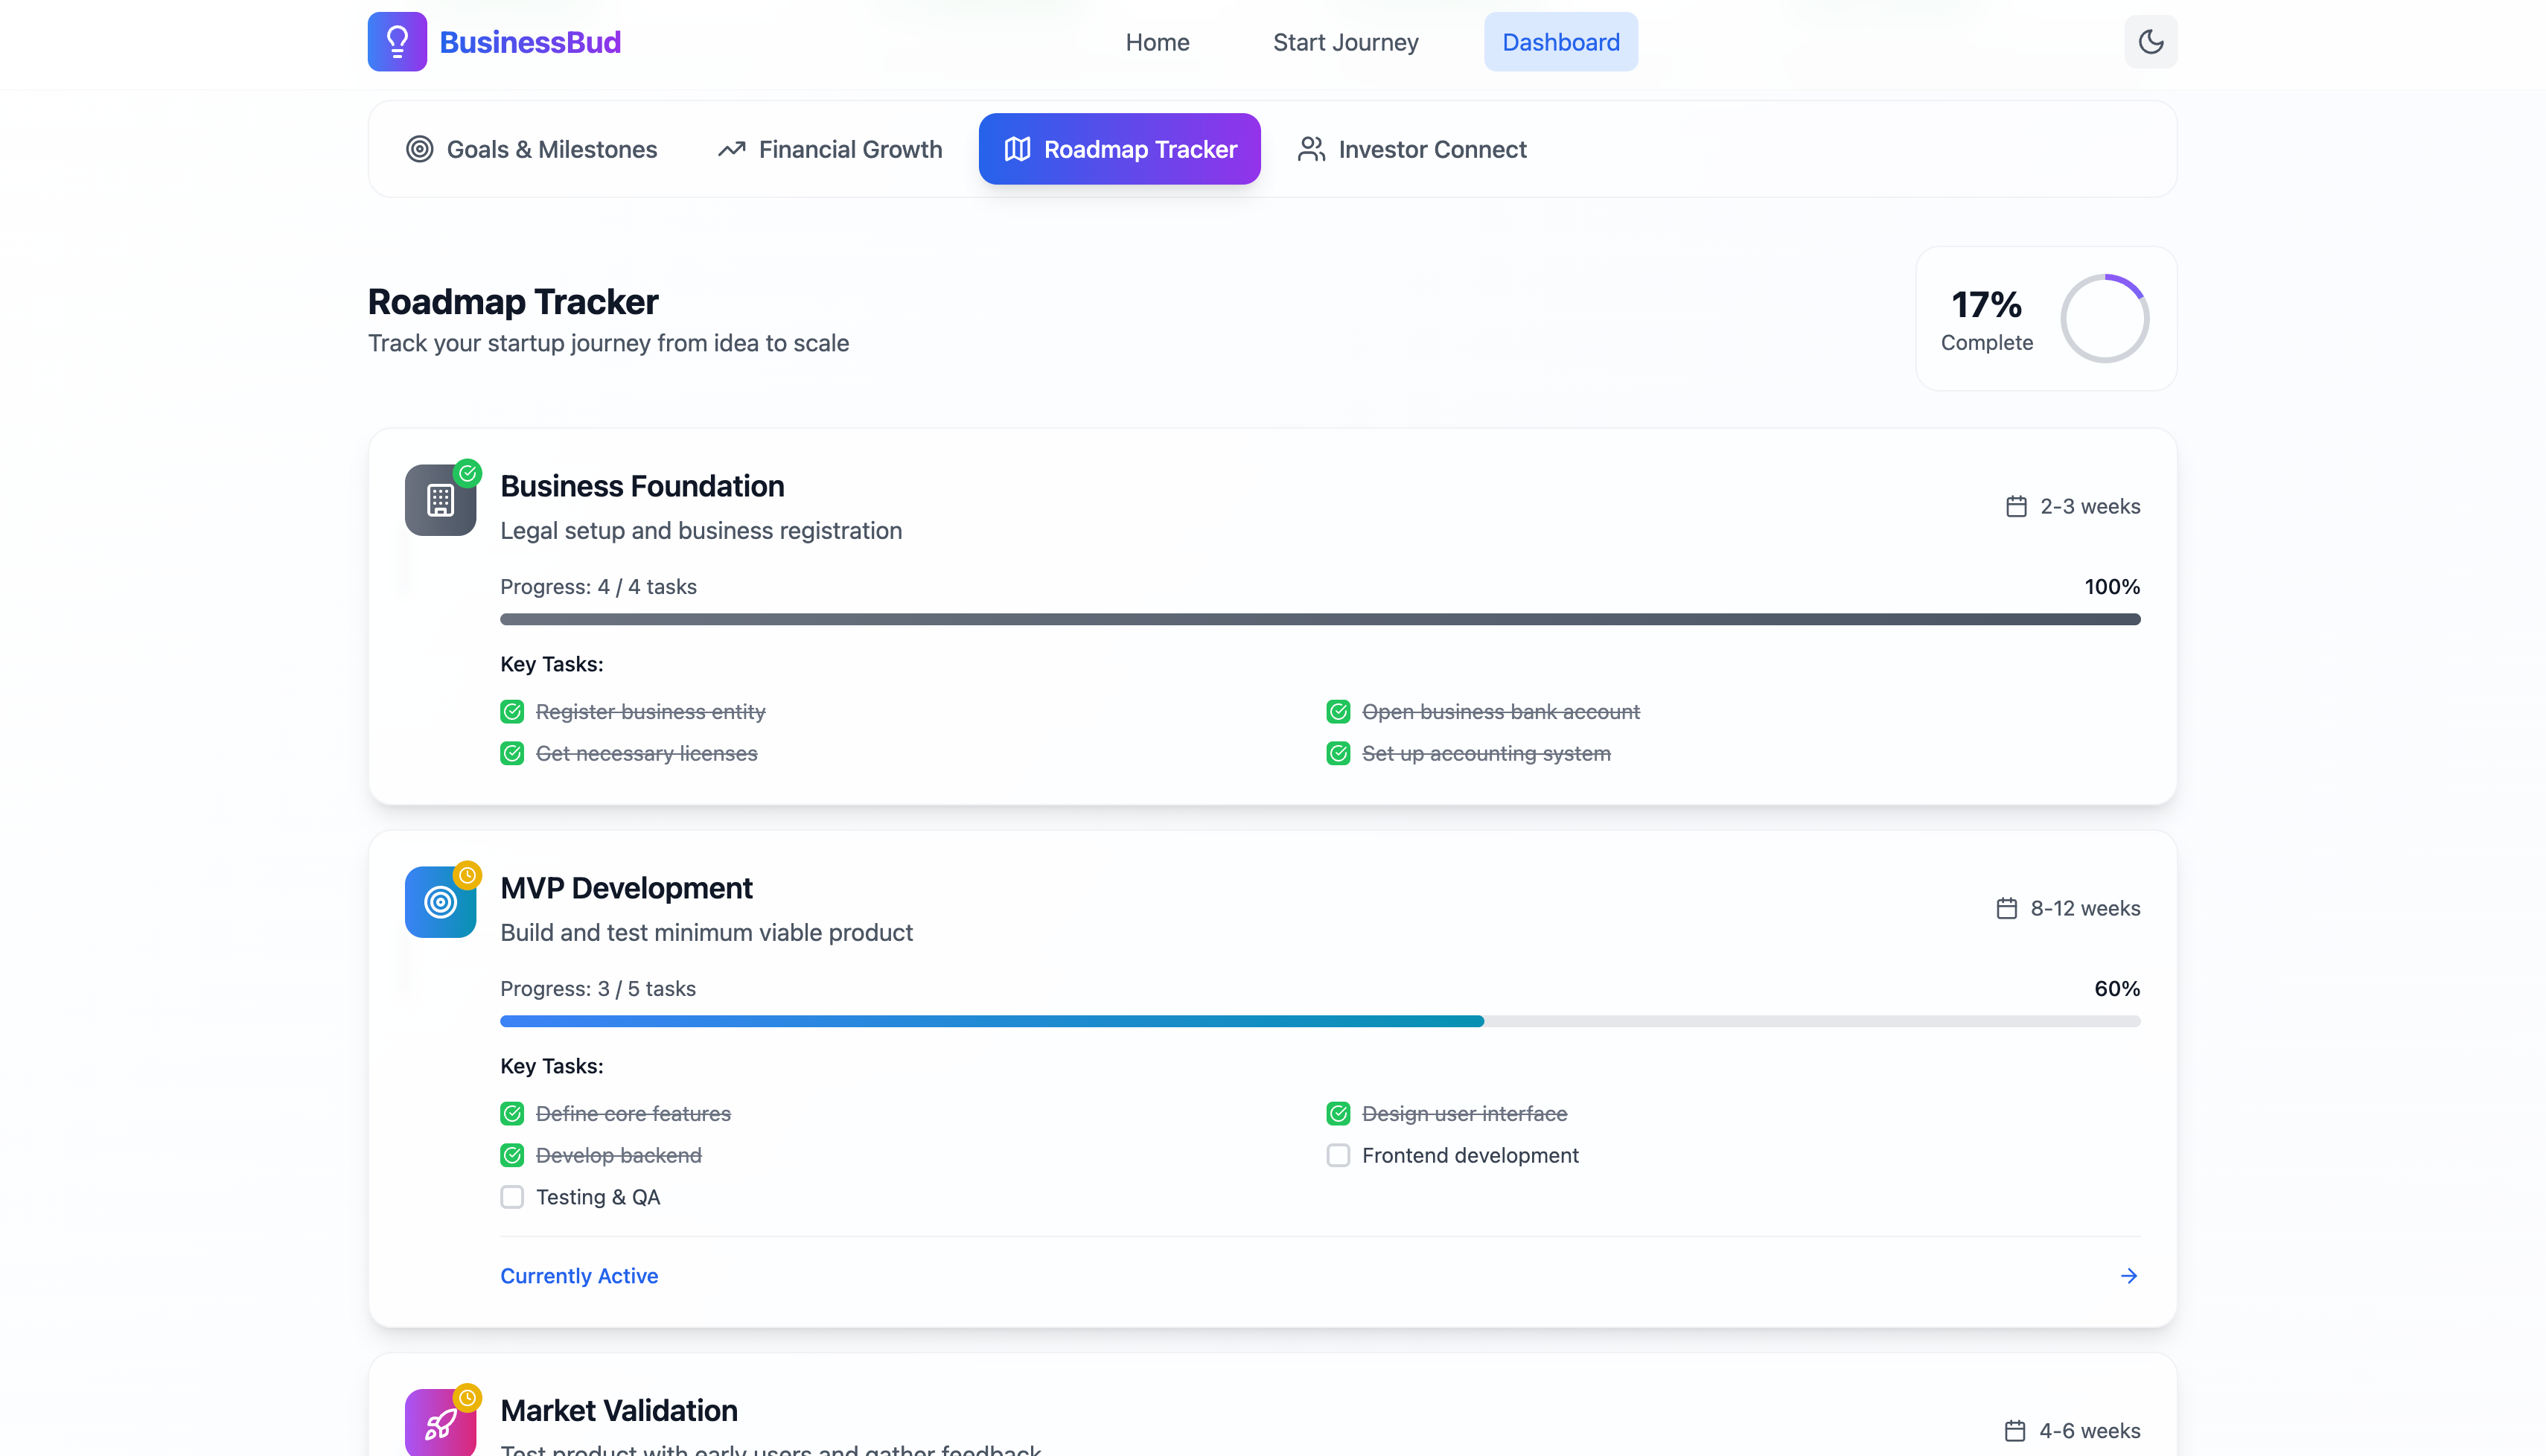Click the yellow clock badge on MVP Development
Screen dimensions: 2546x1456
[467, 875]
